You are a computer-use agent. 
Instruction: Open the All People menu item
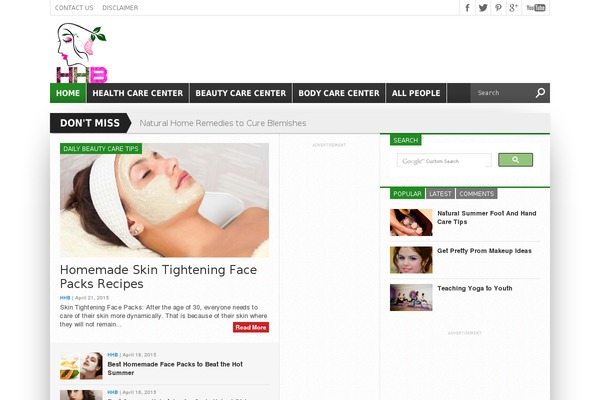[x=416, y=93]
